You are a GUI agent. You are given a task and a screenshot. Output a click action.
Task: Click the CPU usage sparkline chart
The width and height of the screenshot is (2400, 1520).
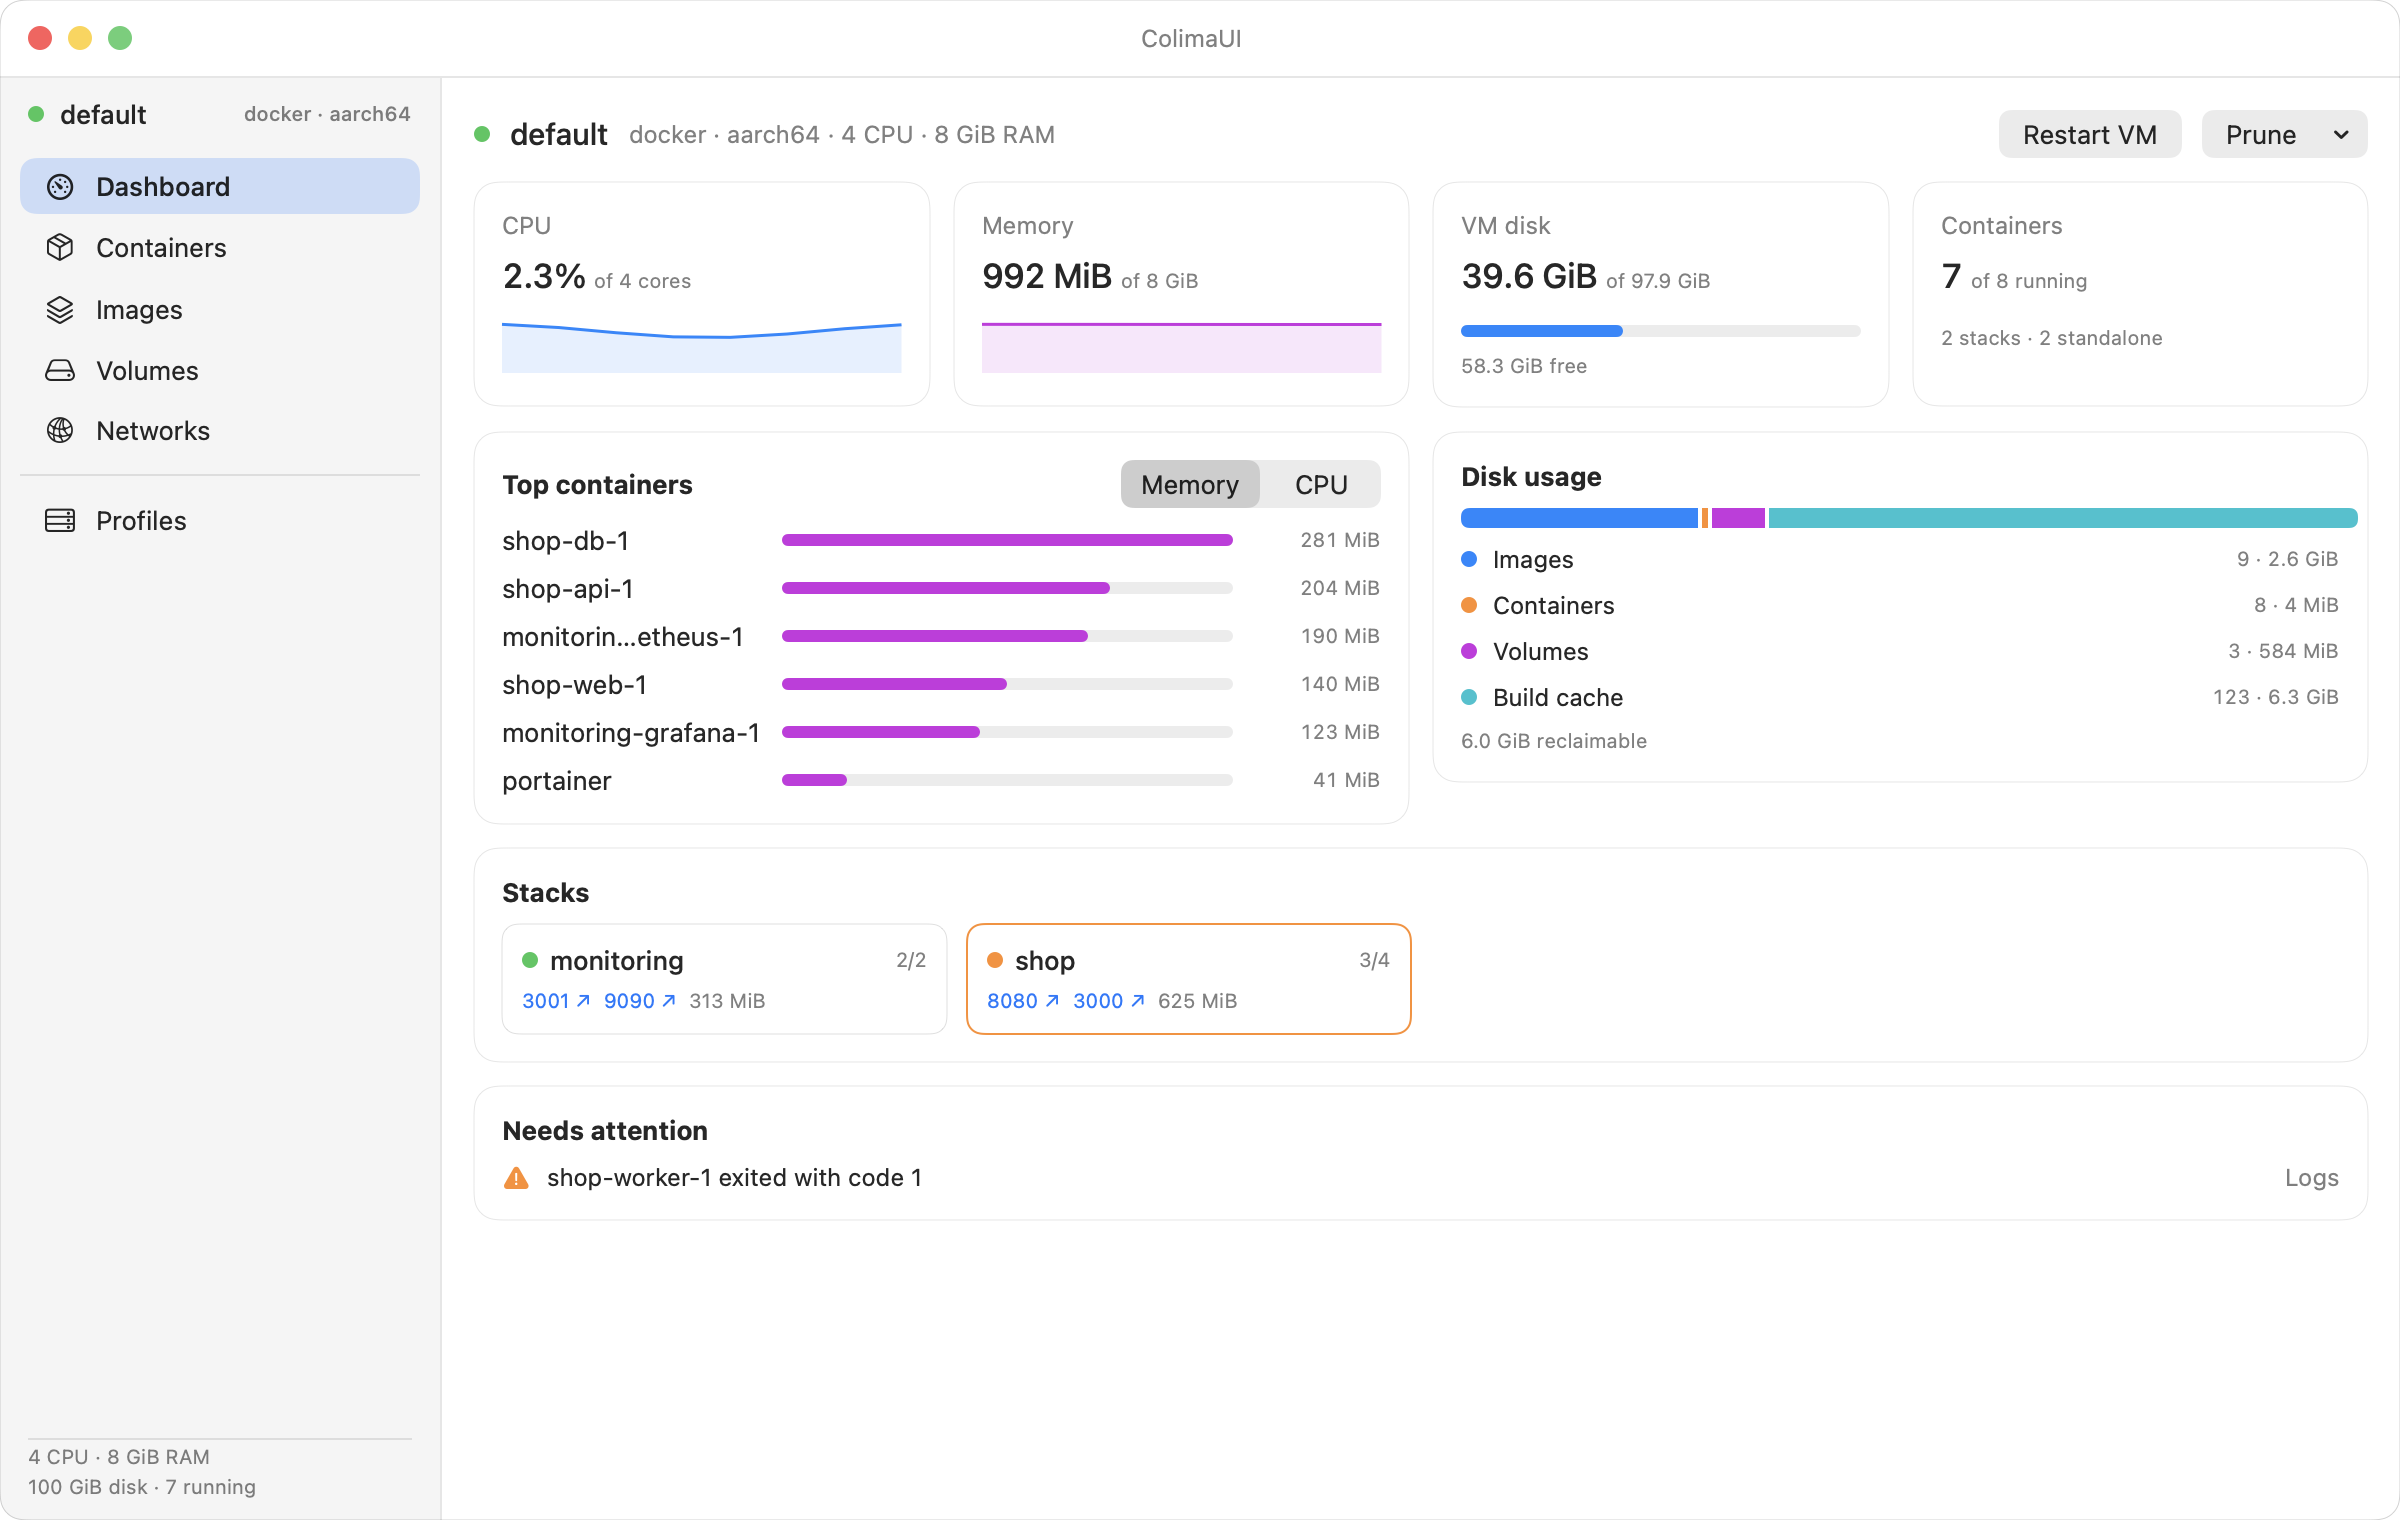click(701, 347)
